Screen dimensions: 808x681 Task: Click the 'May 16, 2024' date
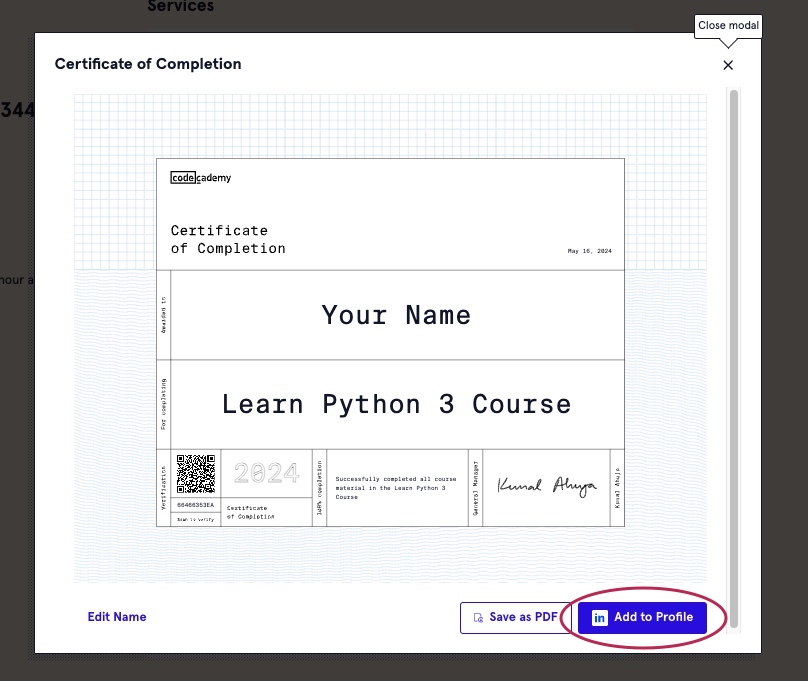point(590,251)
